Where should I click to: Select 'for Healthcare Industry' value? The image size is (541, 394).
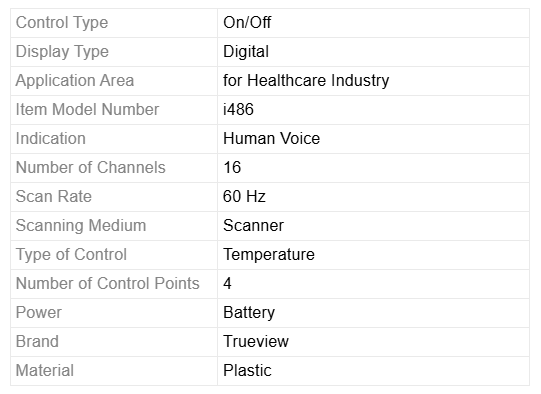pos(306,81)
